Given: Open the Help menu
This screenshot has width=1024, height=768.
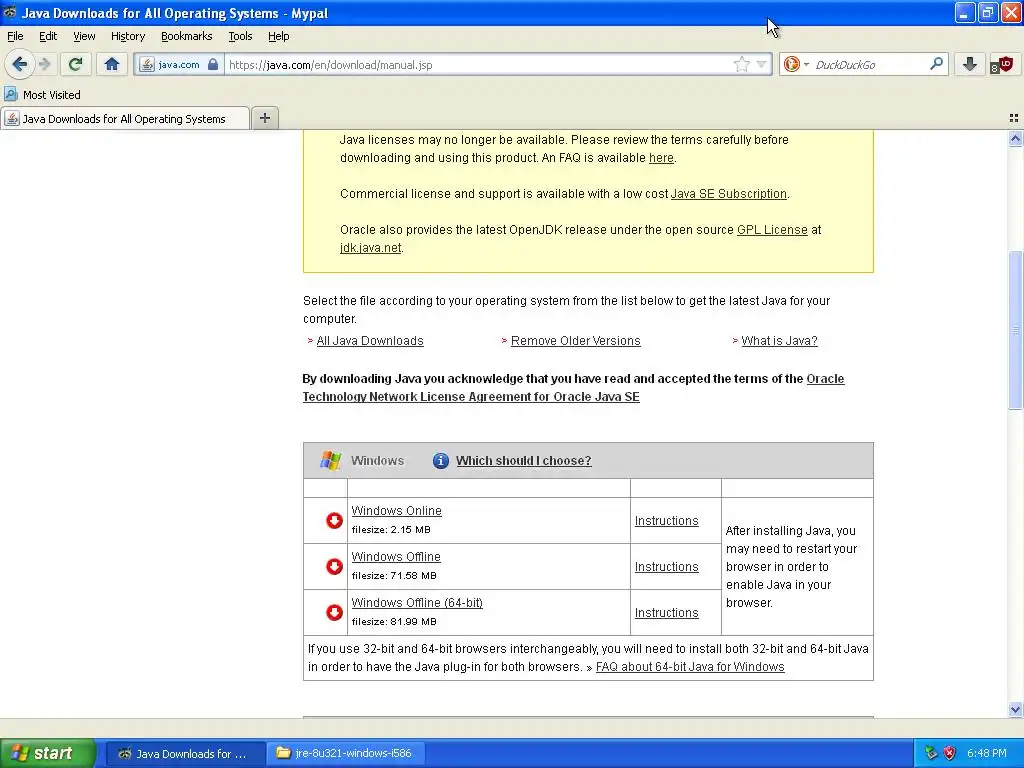Looking at the screenshot, I should coord(278,36).
